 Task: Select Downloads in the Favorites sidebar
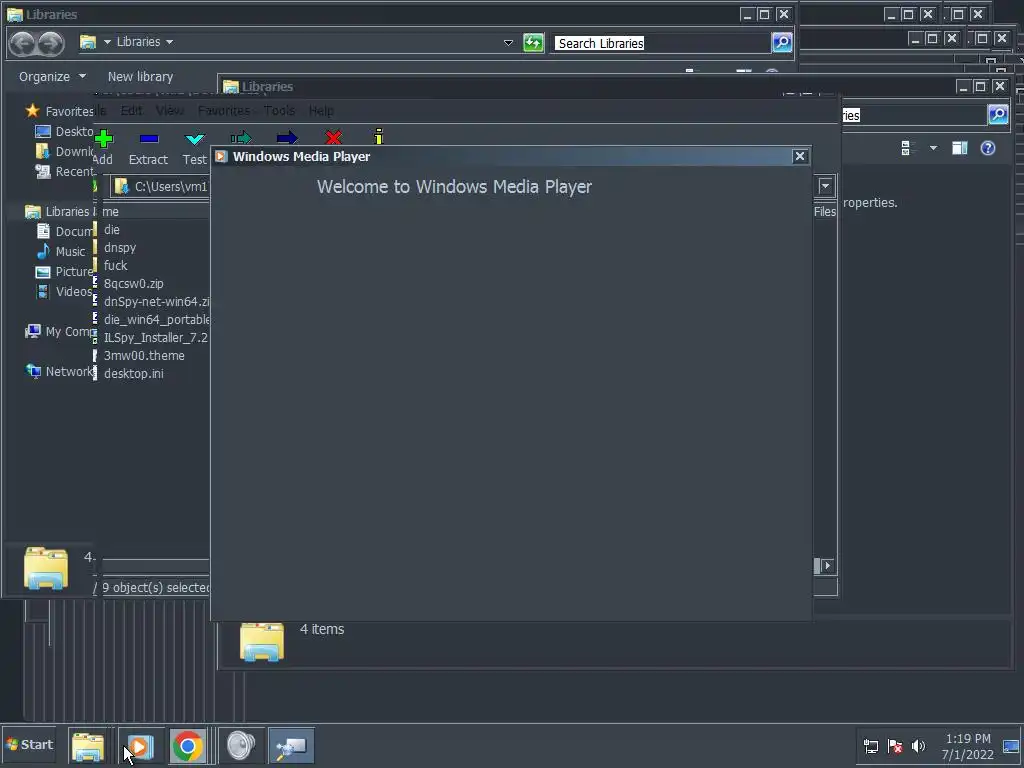[x=64, y=152]
